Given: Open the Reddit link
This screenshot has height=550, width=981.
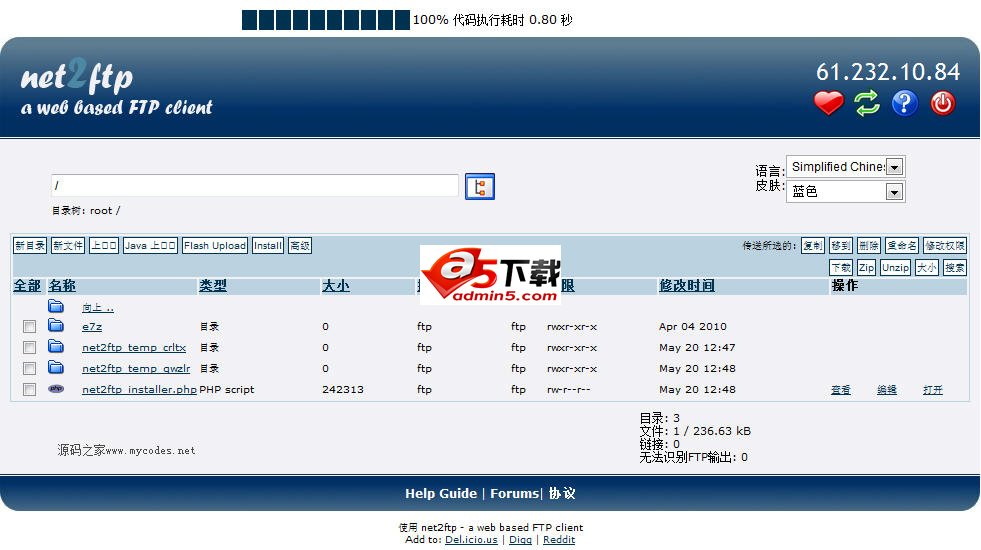Looking at the screenshot, I should (x=559, y=540).
